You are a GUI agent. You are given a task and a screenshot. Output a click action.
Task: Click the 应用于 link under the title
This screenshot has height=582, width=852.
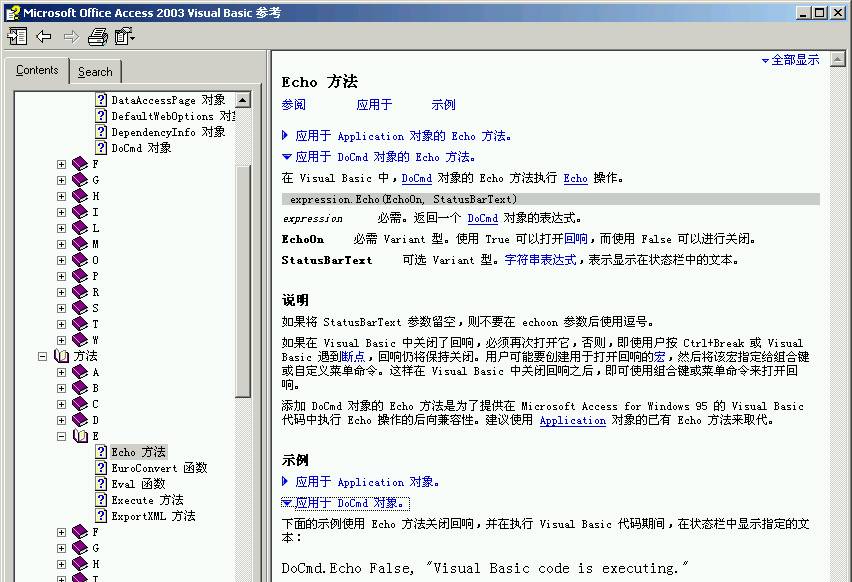click(x=374, y=104)
